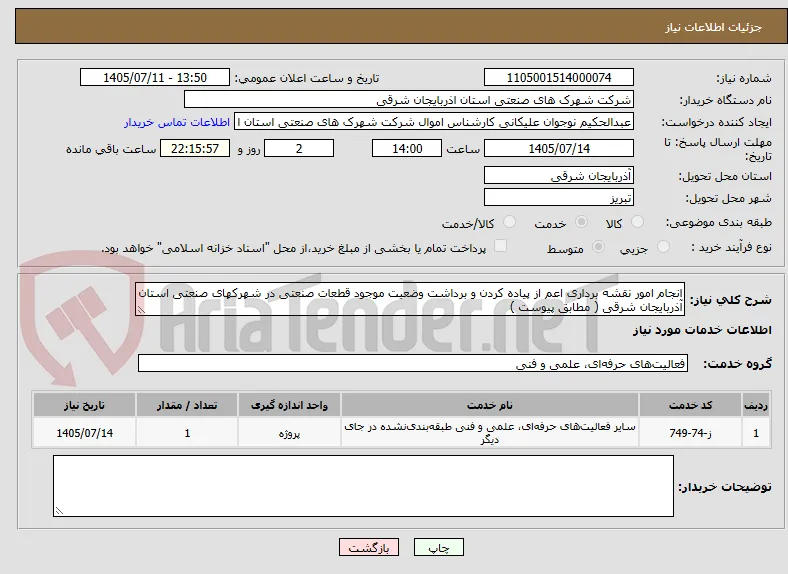Select the جزیی purchase type radio

(663, 246)
